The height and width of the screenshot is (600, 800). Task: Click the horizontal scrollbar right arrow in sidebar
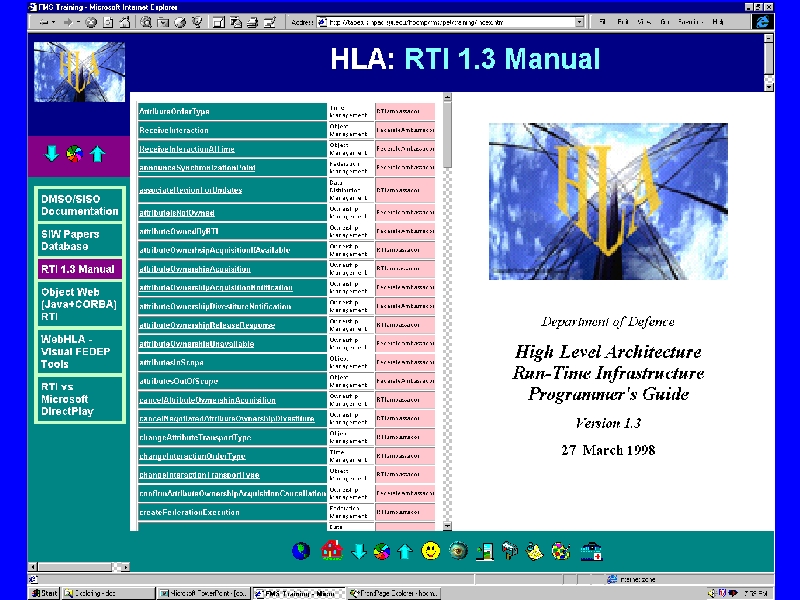tap(126, 567)
